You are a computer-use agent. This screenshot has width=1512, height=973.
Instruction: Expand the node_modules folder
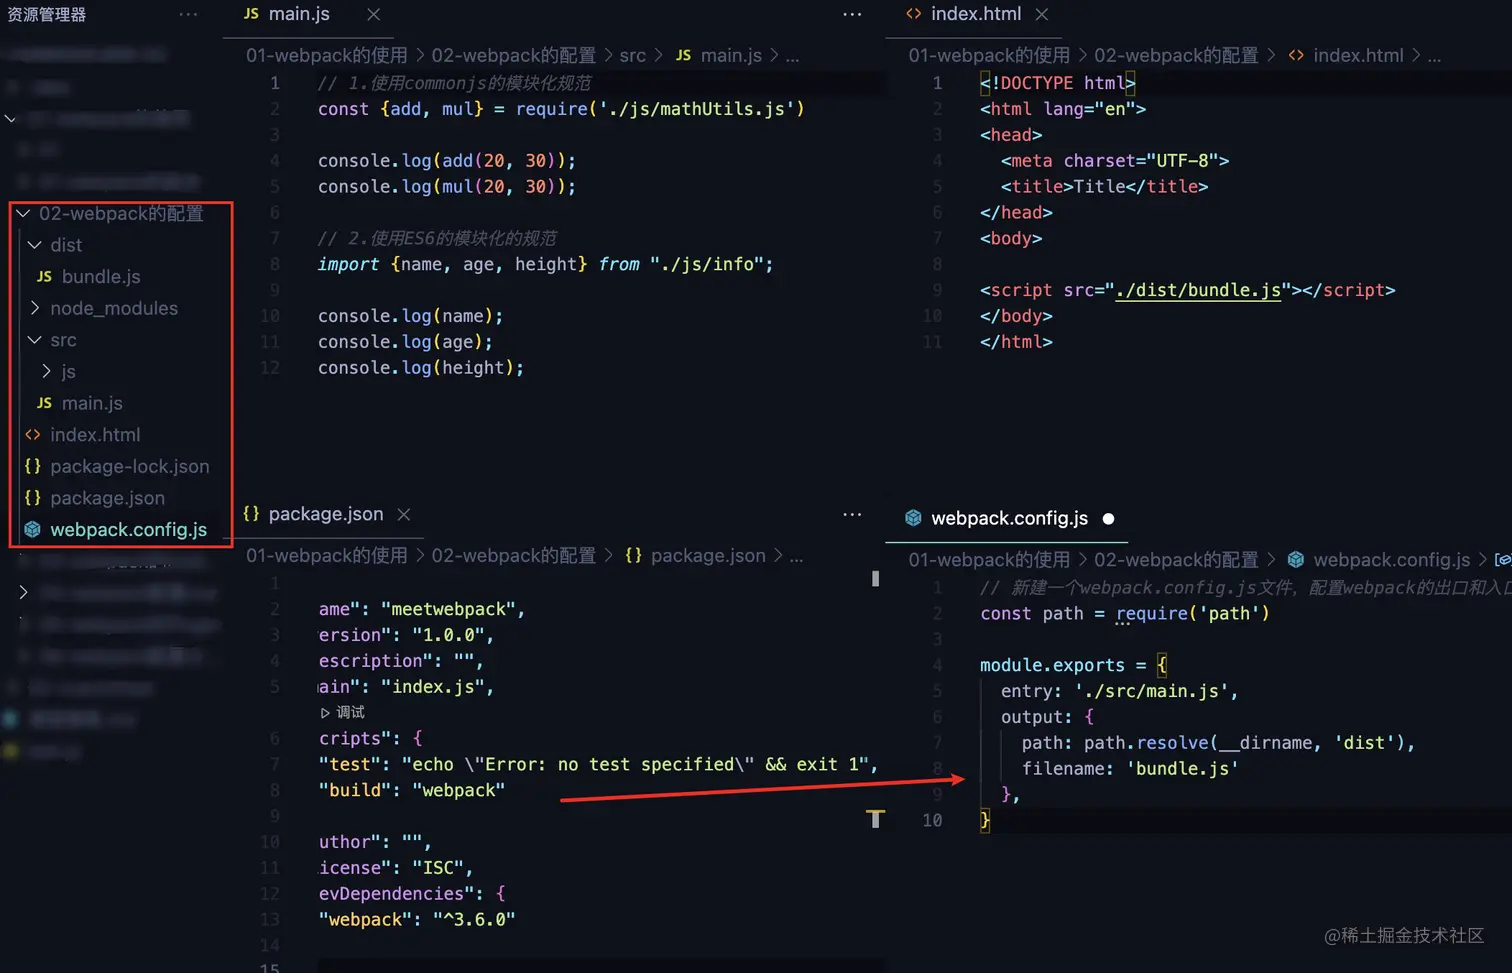[x=35, y=308]
